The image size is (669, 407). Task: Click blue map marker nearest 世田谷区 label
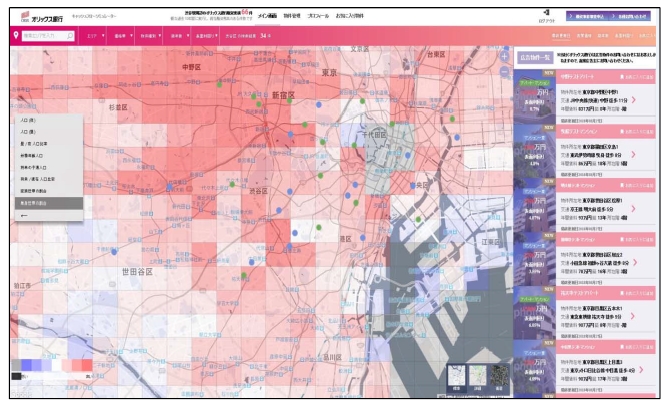pos(114,252)
